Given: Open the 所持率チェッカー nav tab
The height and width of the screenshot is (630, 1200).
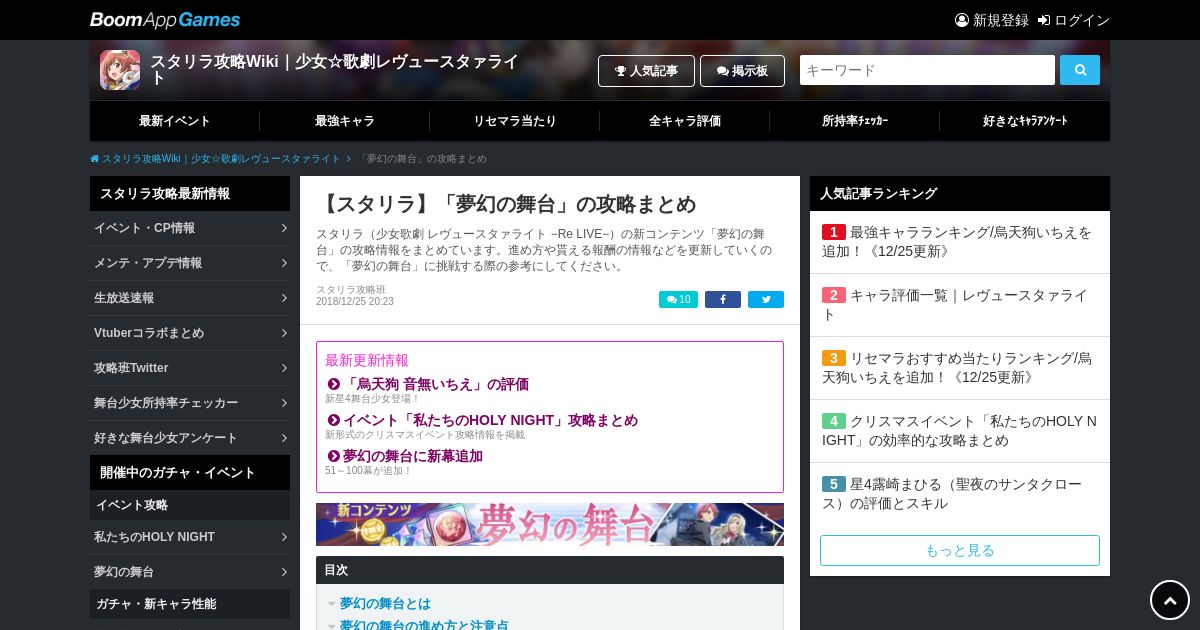Looking at the screenshot, I should 855,121.
